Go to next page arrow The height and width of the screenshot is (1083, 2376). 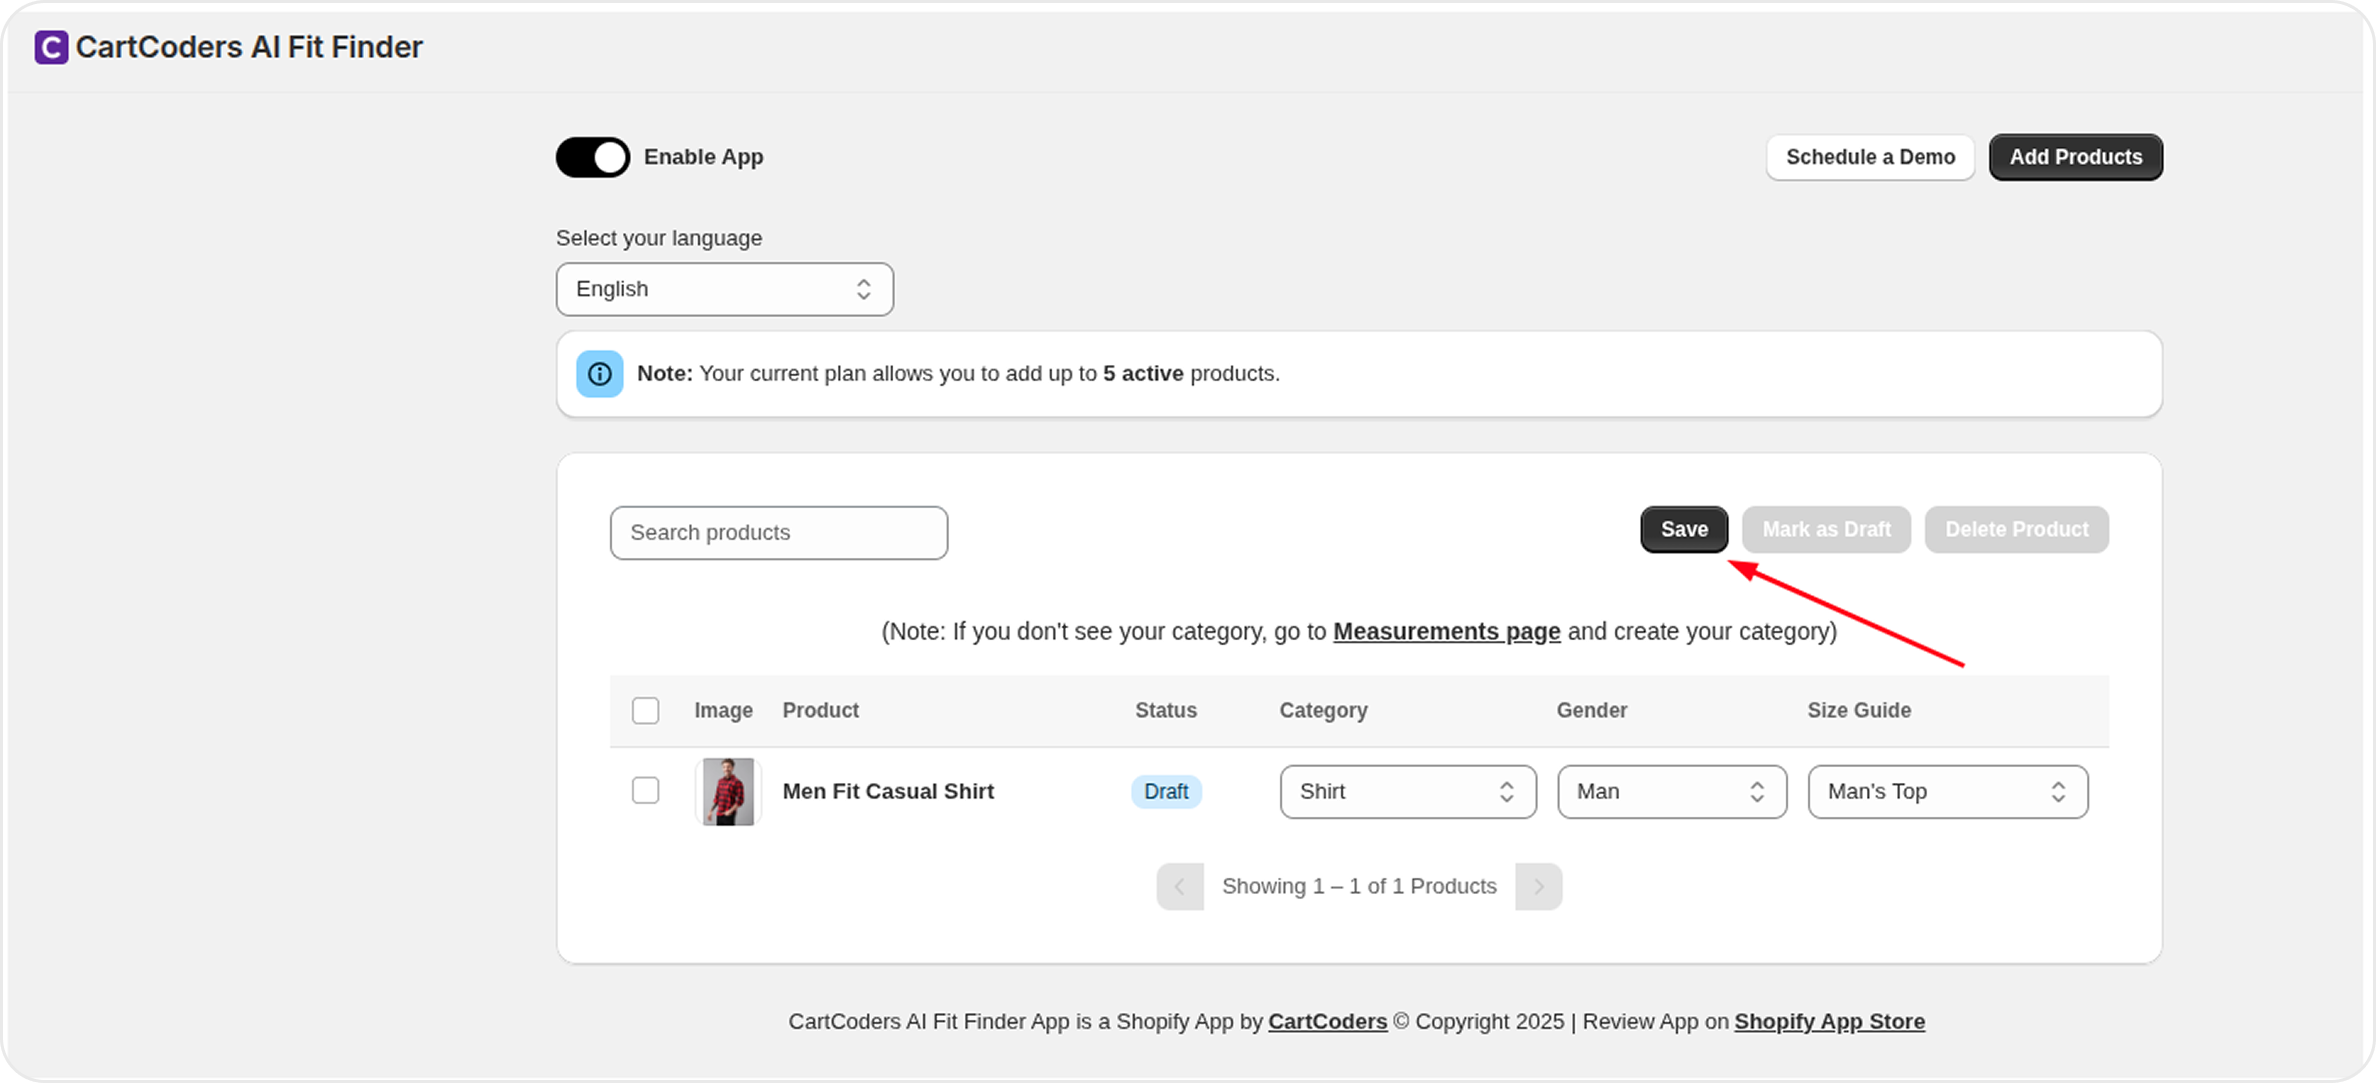tap(1538, 886)
